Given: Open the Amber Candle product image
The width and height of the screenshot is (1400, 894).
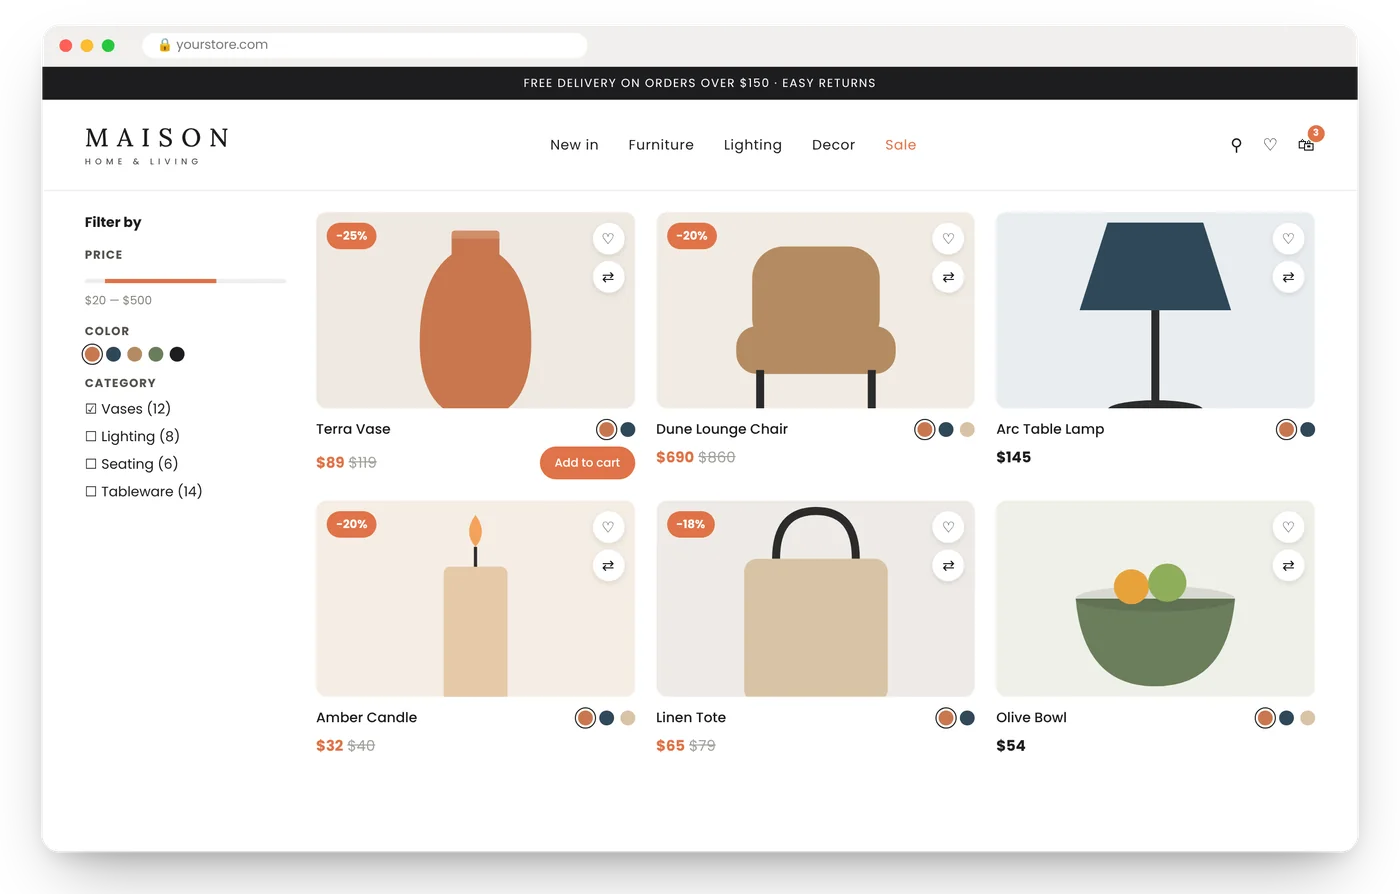Looking at the screenshot, I should [475, 599].
